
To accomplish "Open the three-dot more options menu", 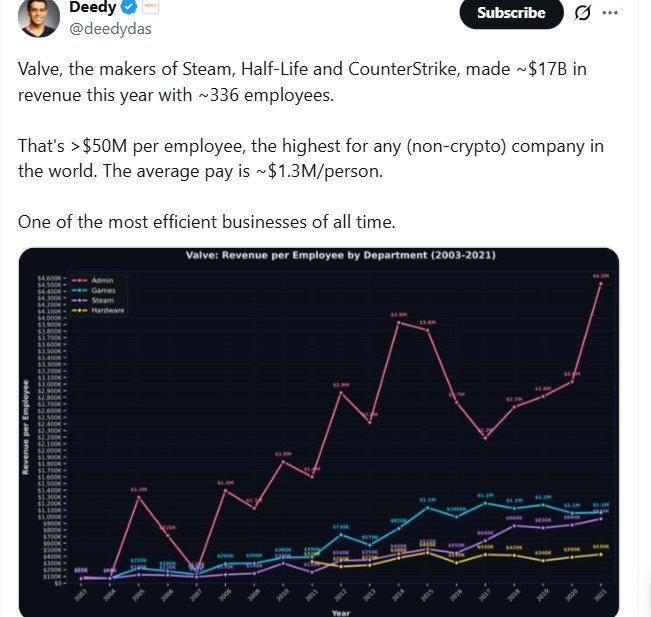I will point(610,13).
